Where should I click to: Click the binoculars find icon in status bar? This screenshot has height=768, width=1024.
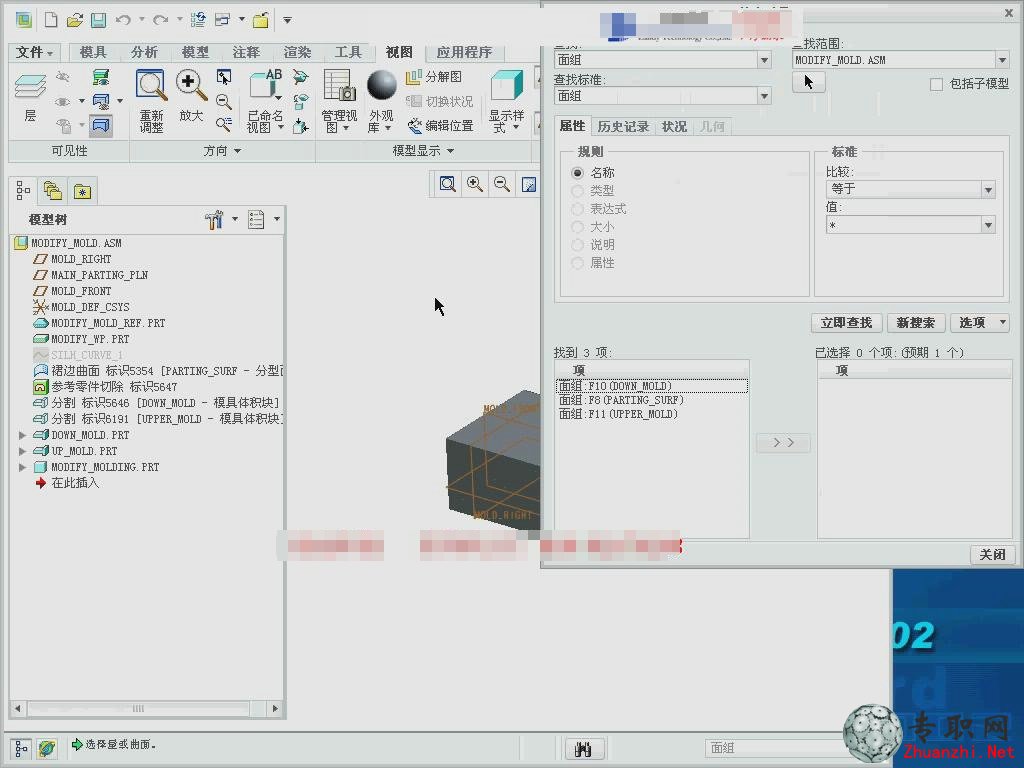pos(583,748)
